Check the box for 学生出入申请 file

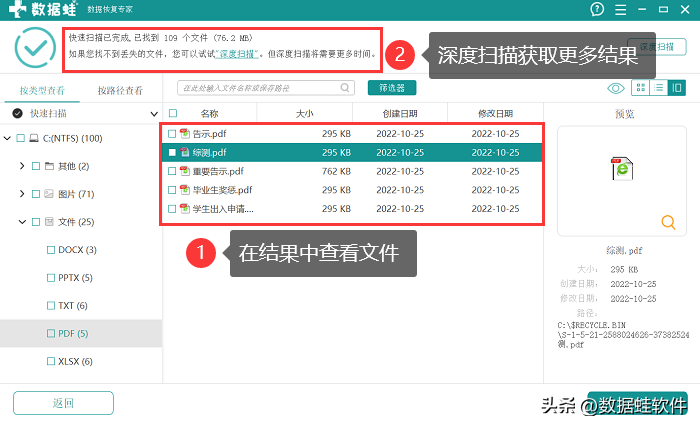point(172,209)
